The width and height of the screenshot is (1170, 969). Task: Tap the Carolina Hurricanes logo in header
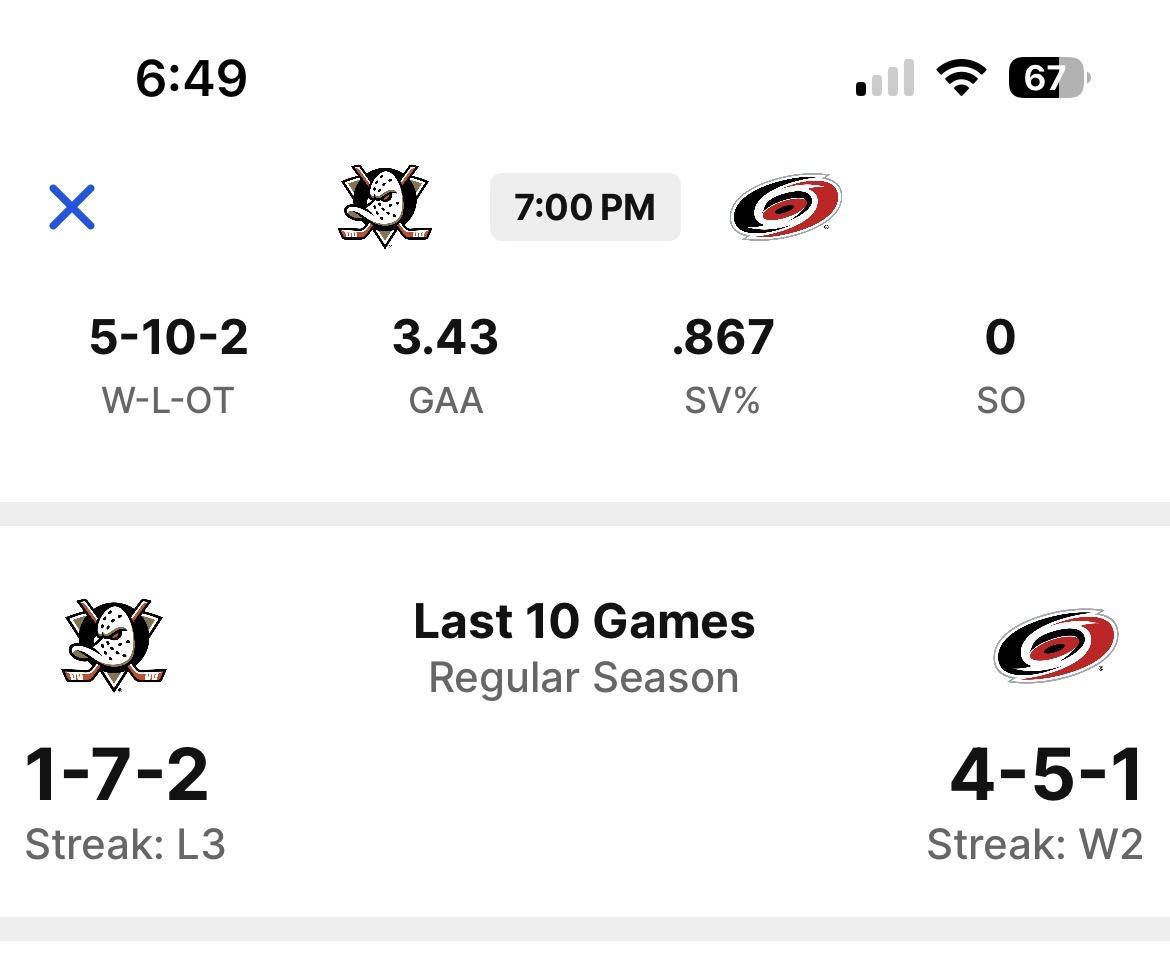pyautogui.click(x=785, y=206)
